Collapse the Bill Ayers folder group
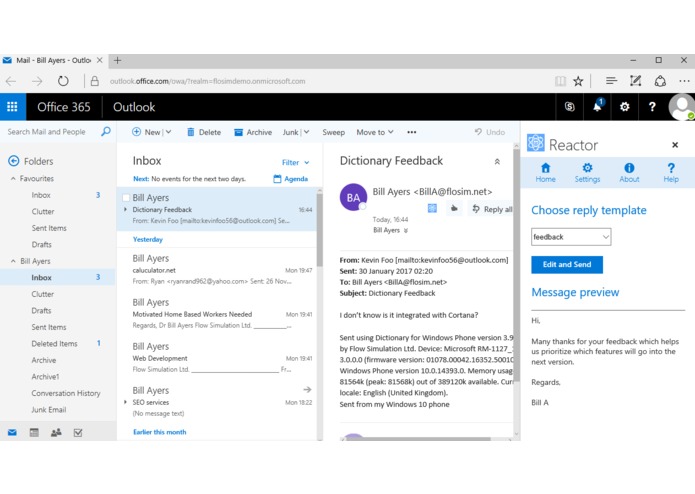 13,261
